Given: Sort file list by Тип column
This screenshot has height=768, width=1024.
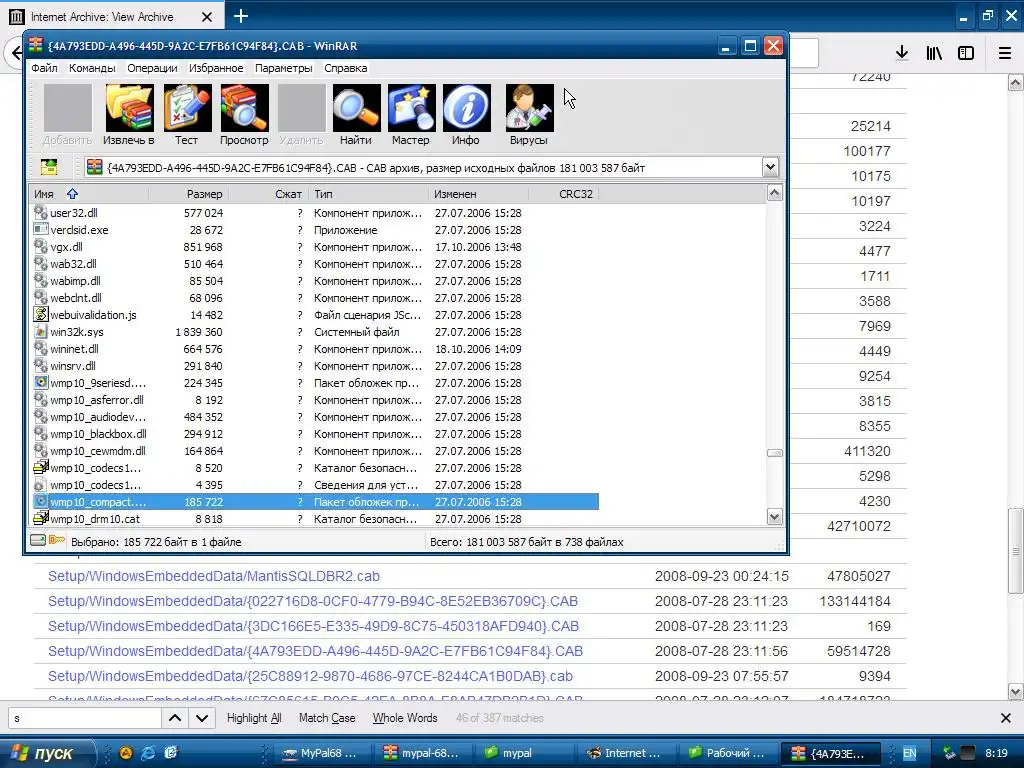Looking at the screenshot, I should point(368,194).
